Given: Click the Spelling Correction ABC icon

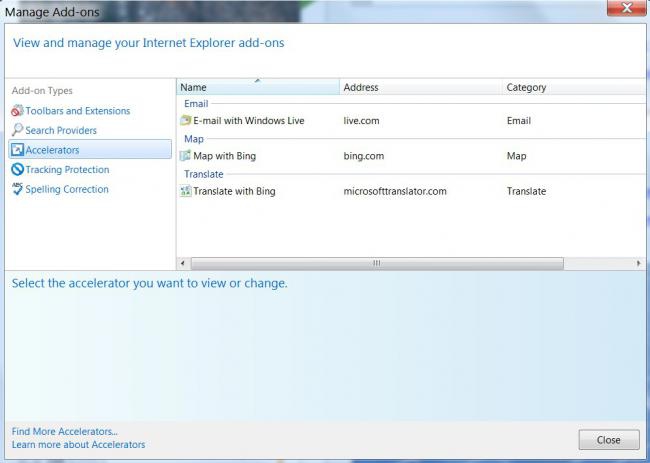Looking at the screenshot, I should click(17, 189).
